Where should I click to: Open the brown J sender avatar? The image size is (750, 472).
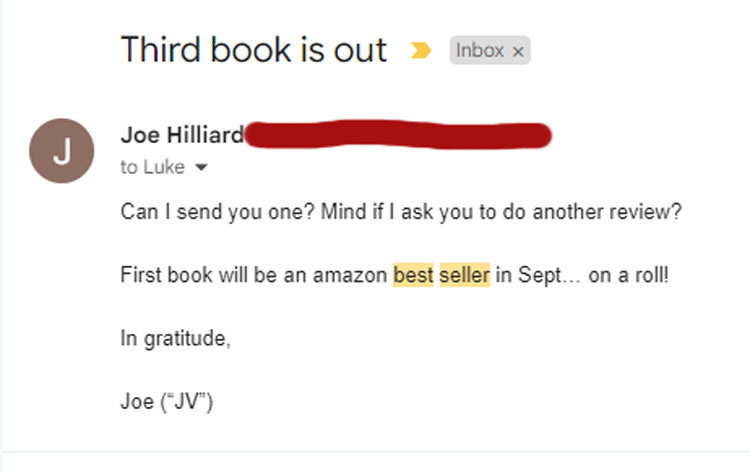click(62, 151)
